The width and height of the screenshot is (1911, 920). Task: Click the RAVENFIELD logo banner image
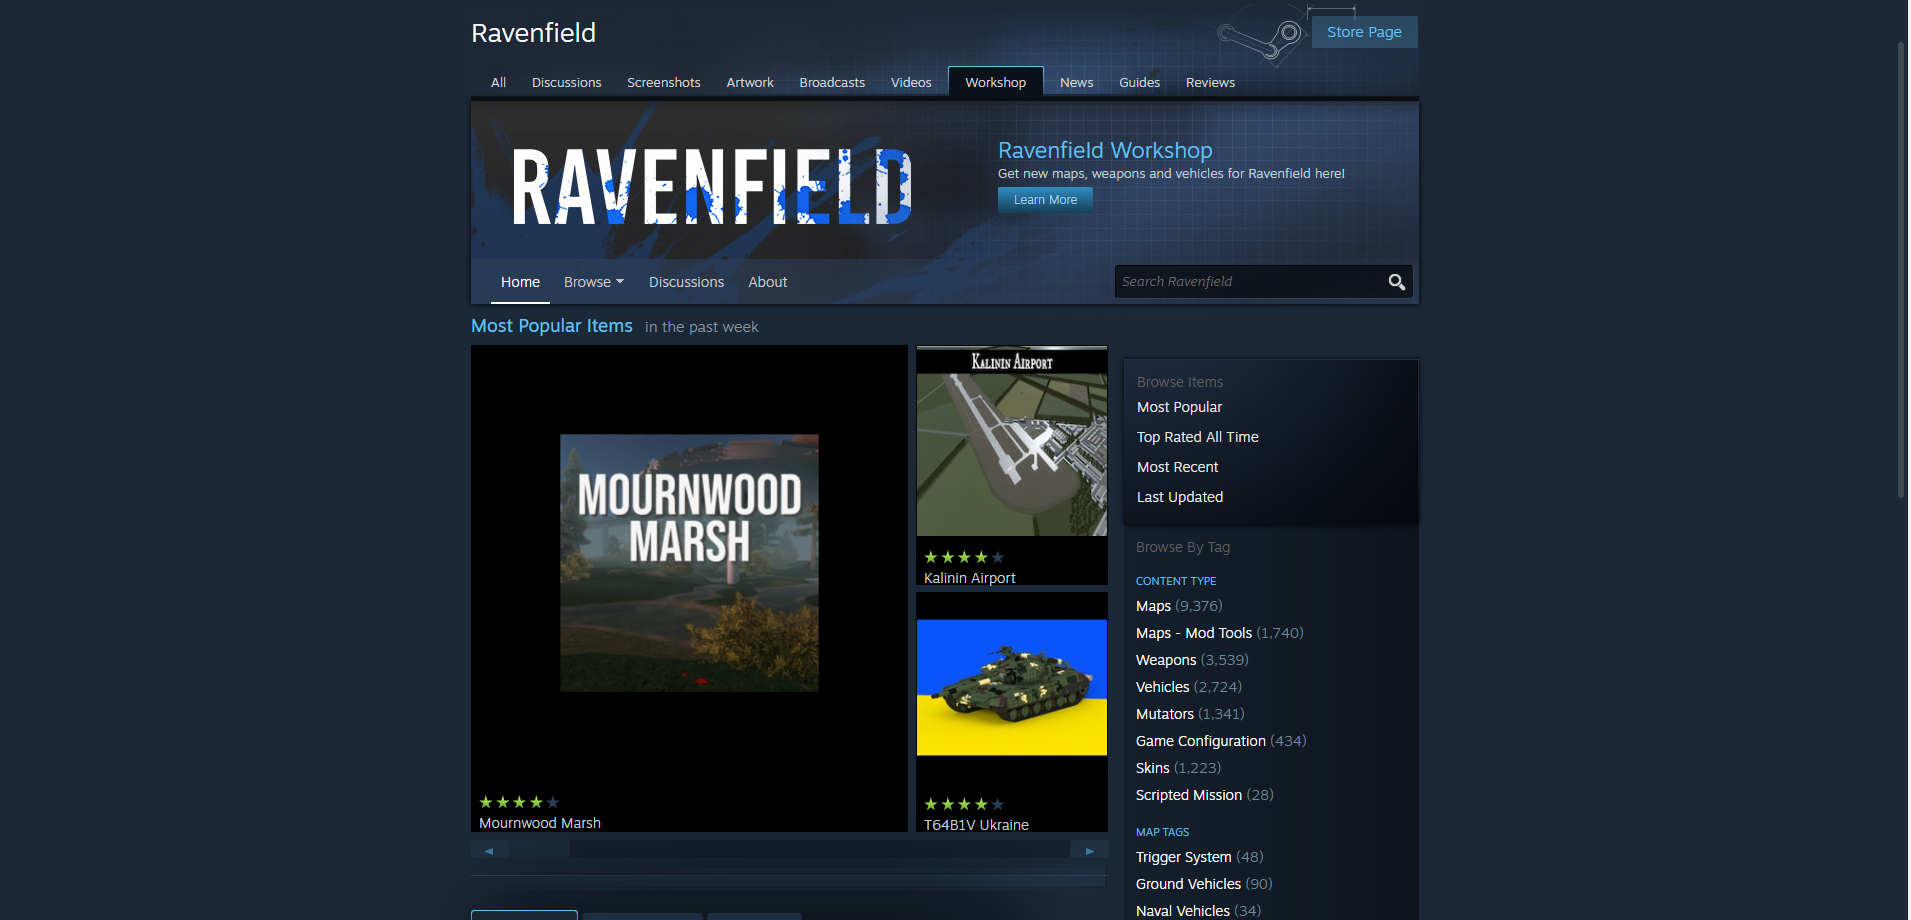pos(711,186)
